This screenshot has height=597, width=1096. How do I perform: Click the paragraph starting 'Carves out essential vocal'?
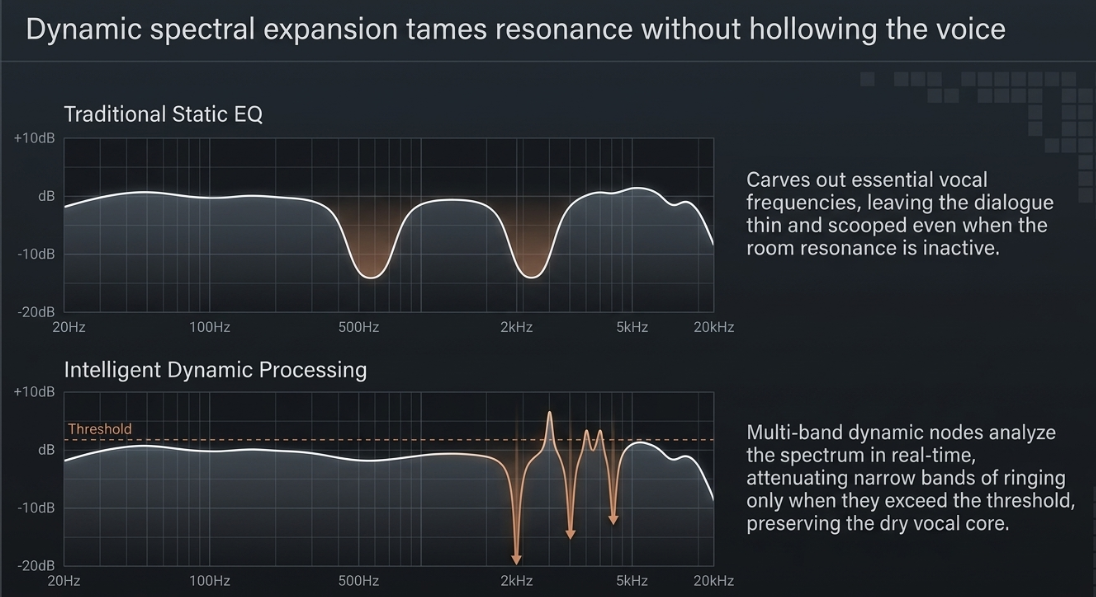(x=900, y=214)
